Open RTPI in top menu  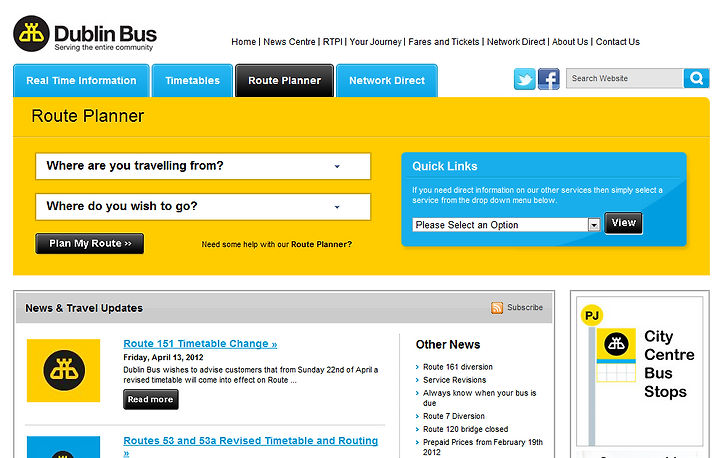332,42
